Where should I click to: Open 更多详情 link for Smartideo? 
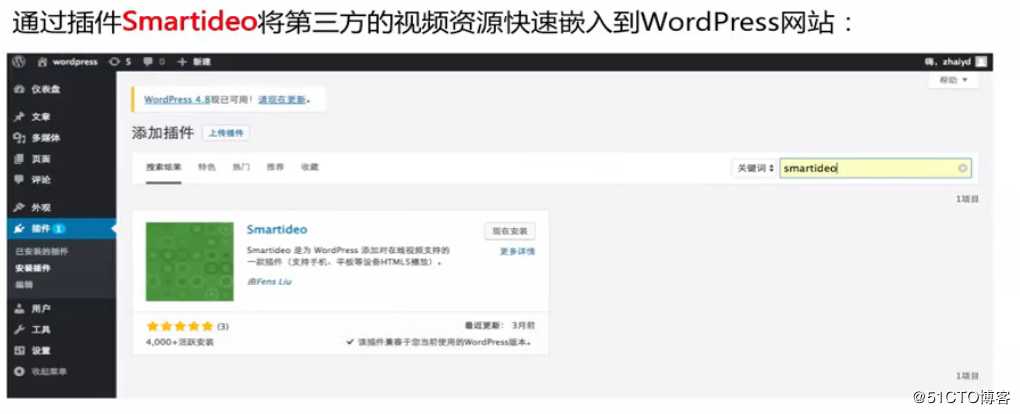tap(517, 252)
